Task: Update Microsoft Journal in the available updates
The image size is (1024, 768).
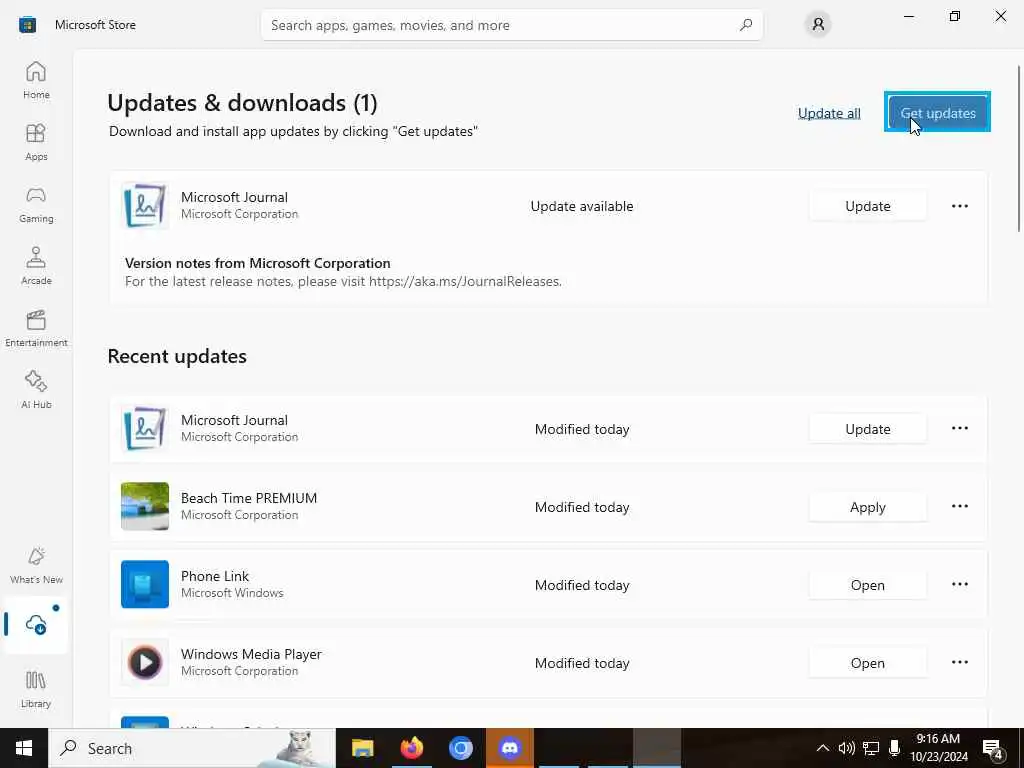Action: [x=867, y=206]
